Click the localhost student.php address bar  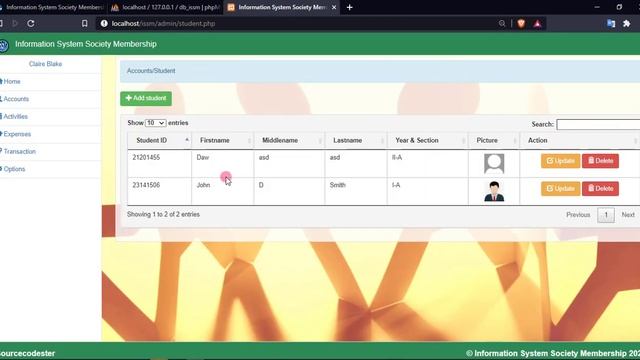[x=163, y=24]
